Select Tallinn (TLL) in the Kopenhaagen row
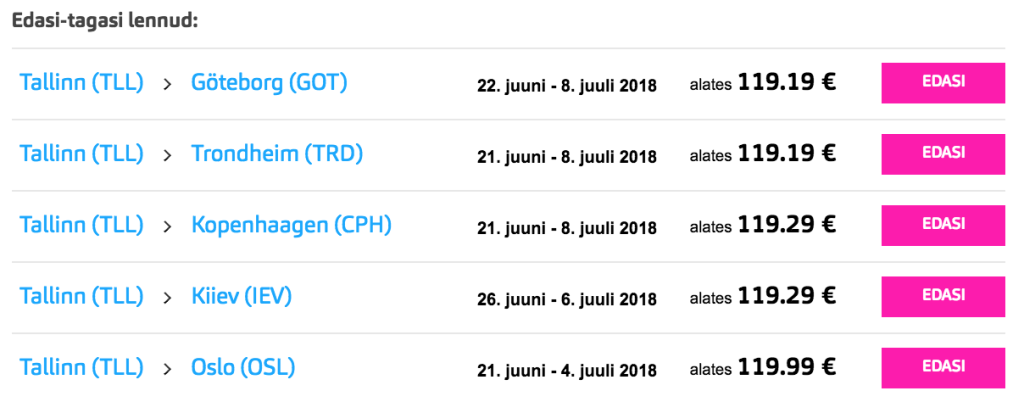Screen dimensions: 1024x402 [82, 225]
